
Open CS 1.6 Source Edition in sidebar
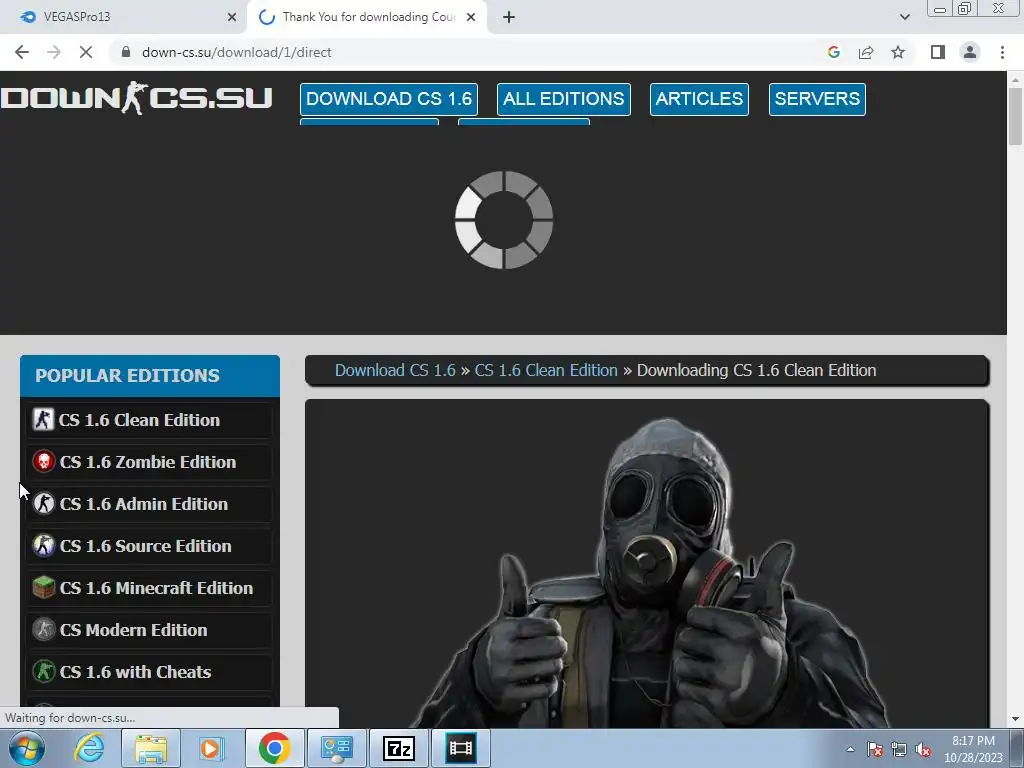point(150,546)
